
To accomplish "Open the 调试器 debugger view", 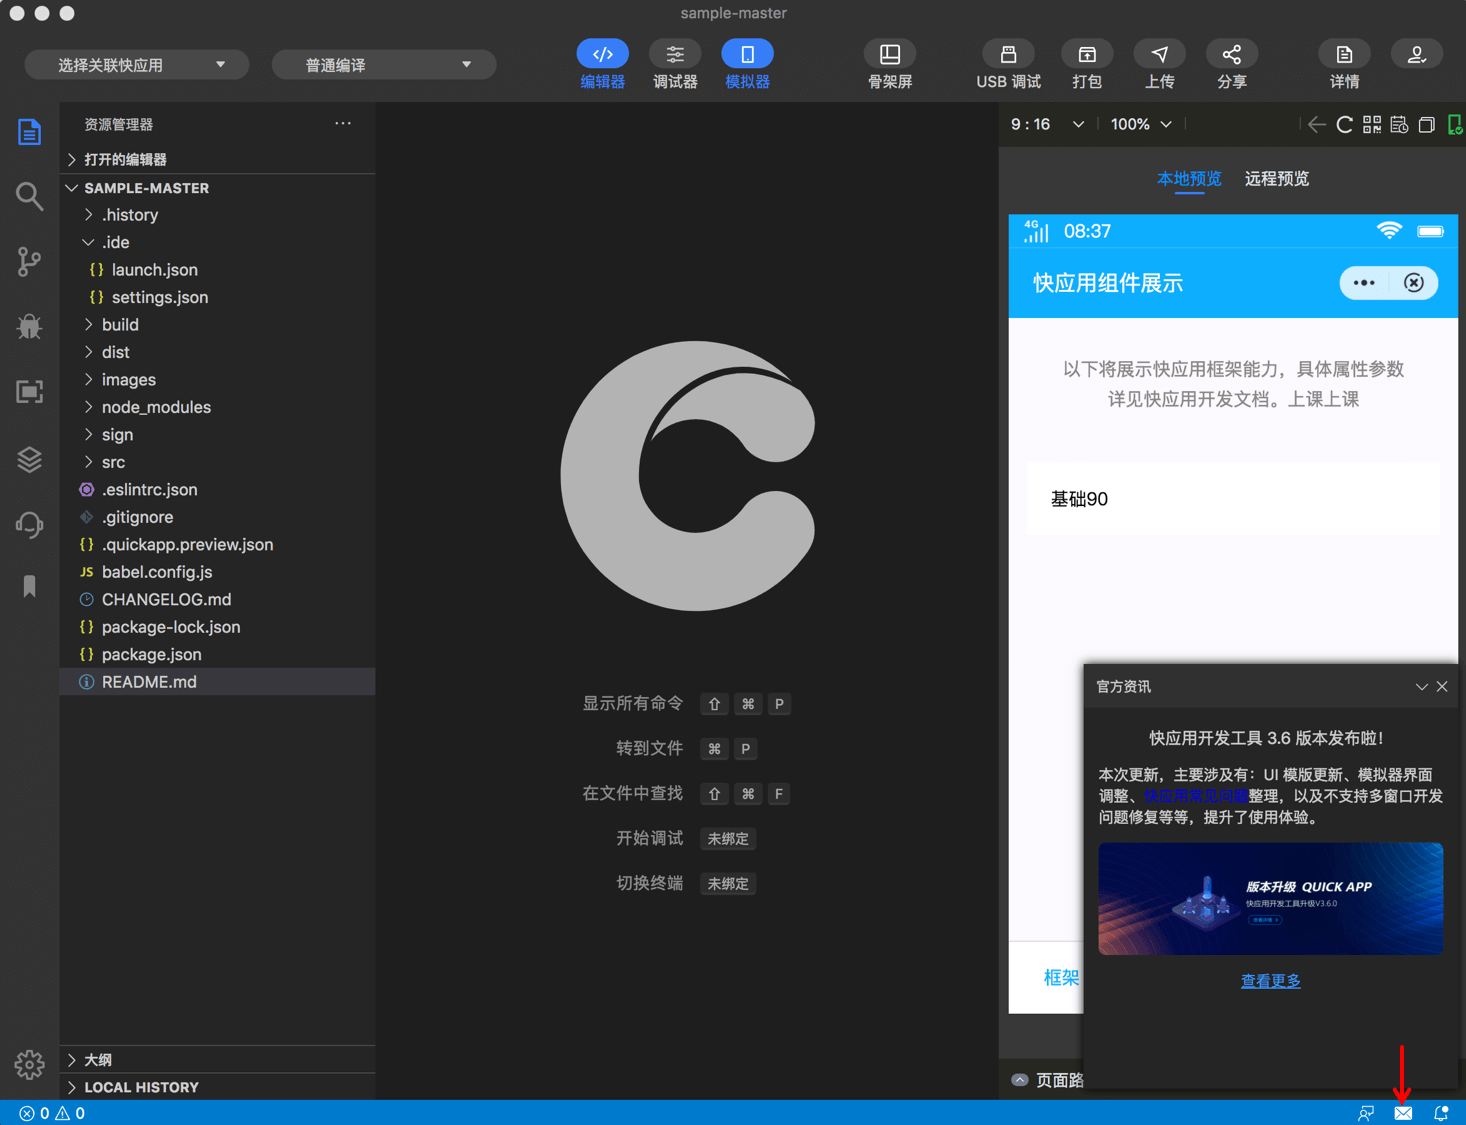I will pyautogui.click(x=675, y=63).
